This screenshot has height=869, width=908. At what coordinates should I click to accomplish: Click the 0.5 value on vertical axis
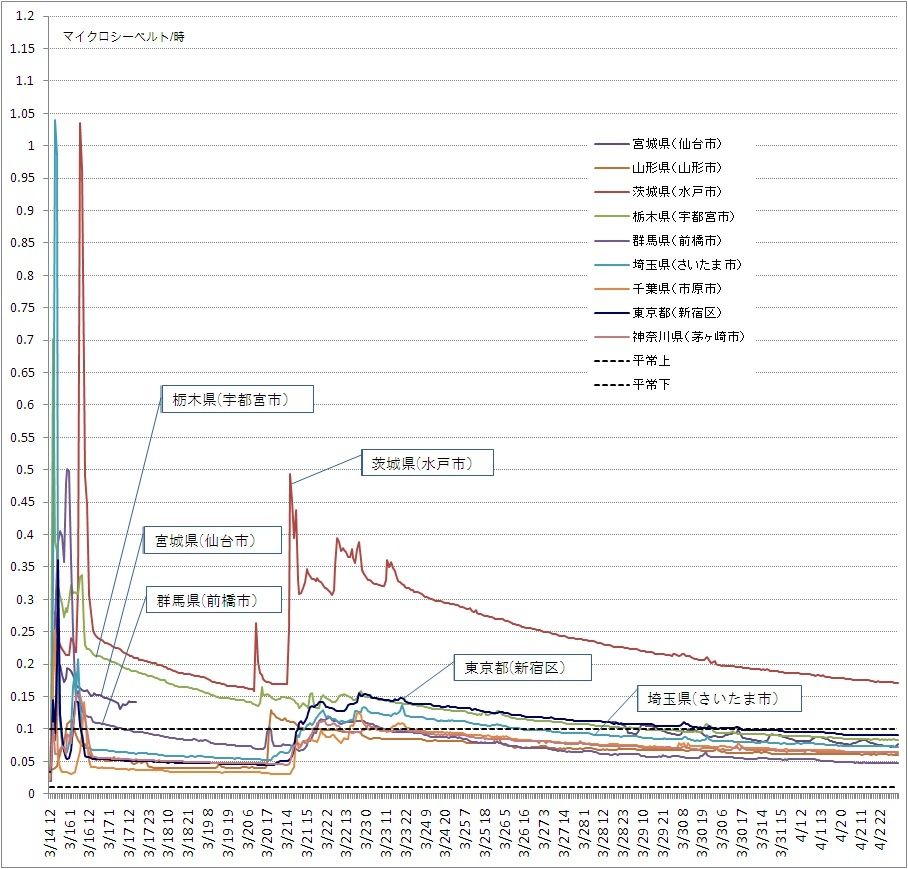click(x=26, y=470)
